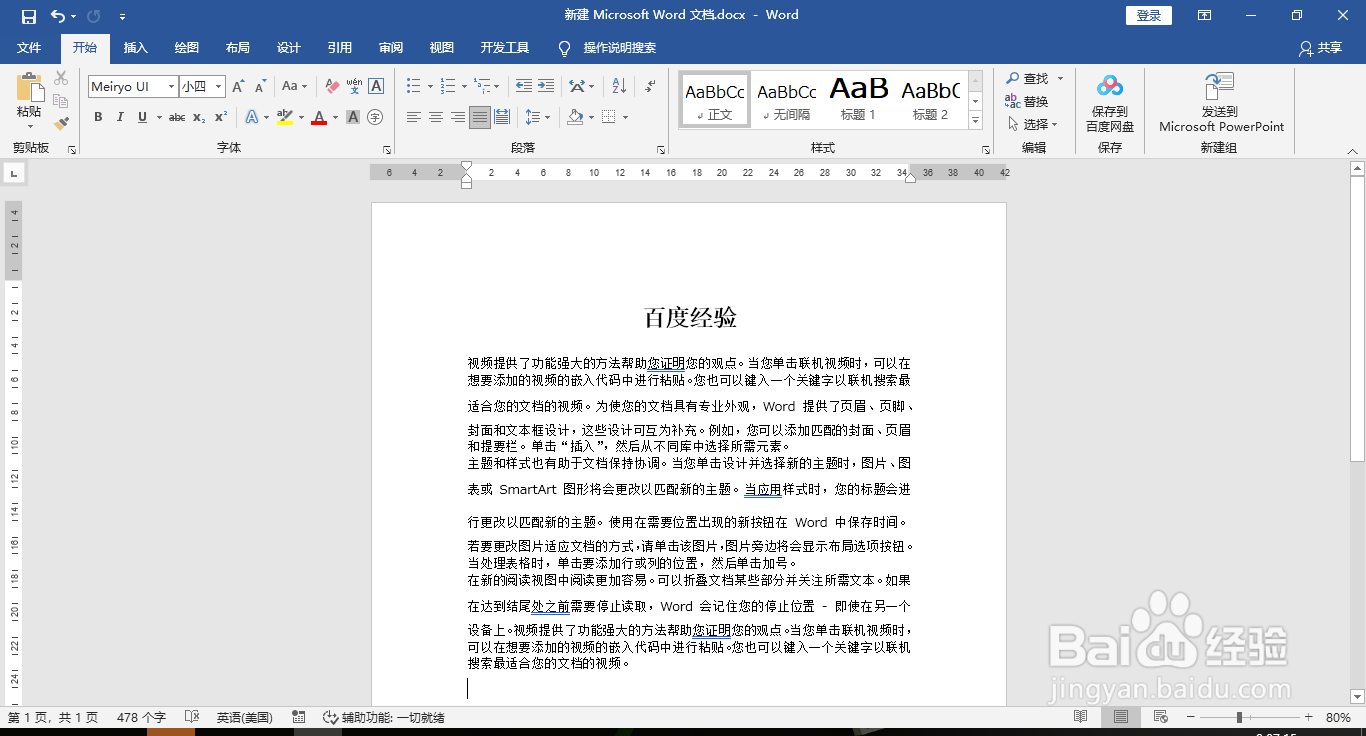The width and height of the screenshot is (1366, 736).
Task: Apply the 无间隔 style
Action: pos(786,99)
